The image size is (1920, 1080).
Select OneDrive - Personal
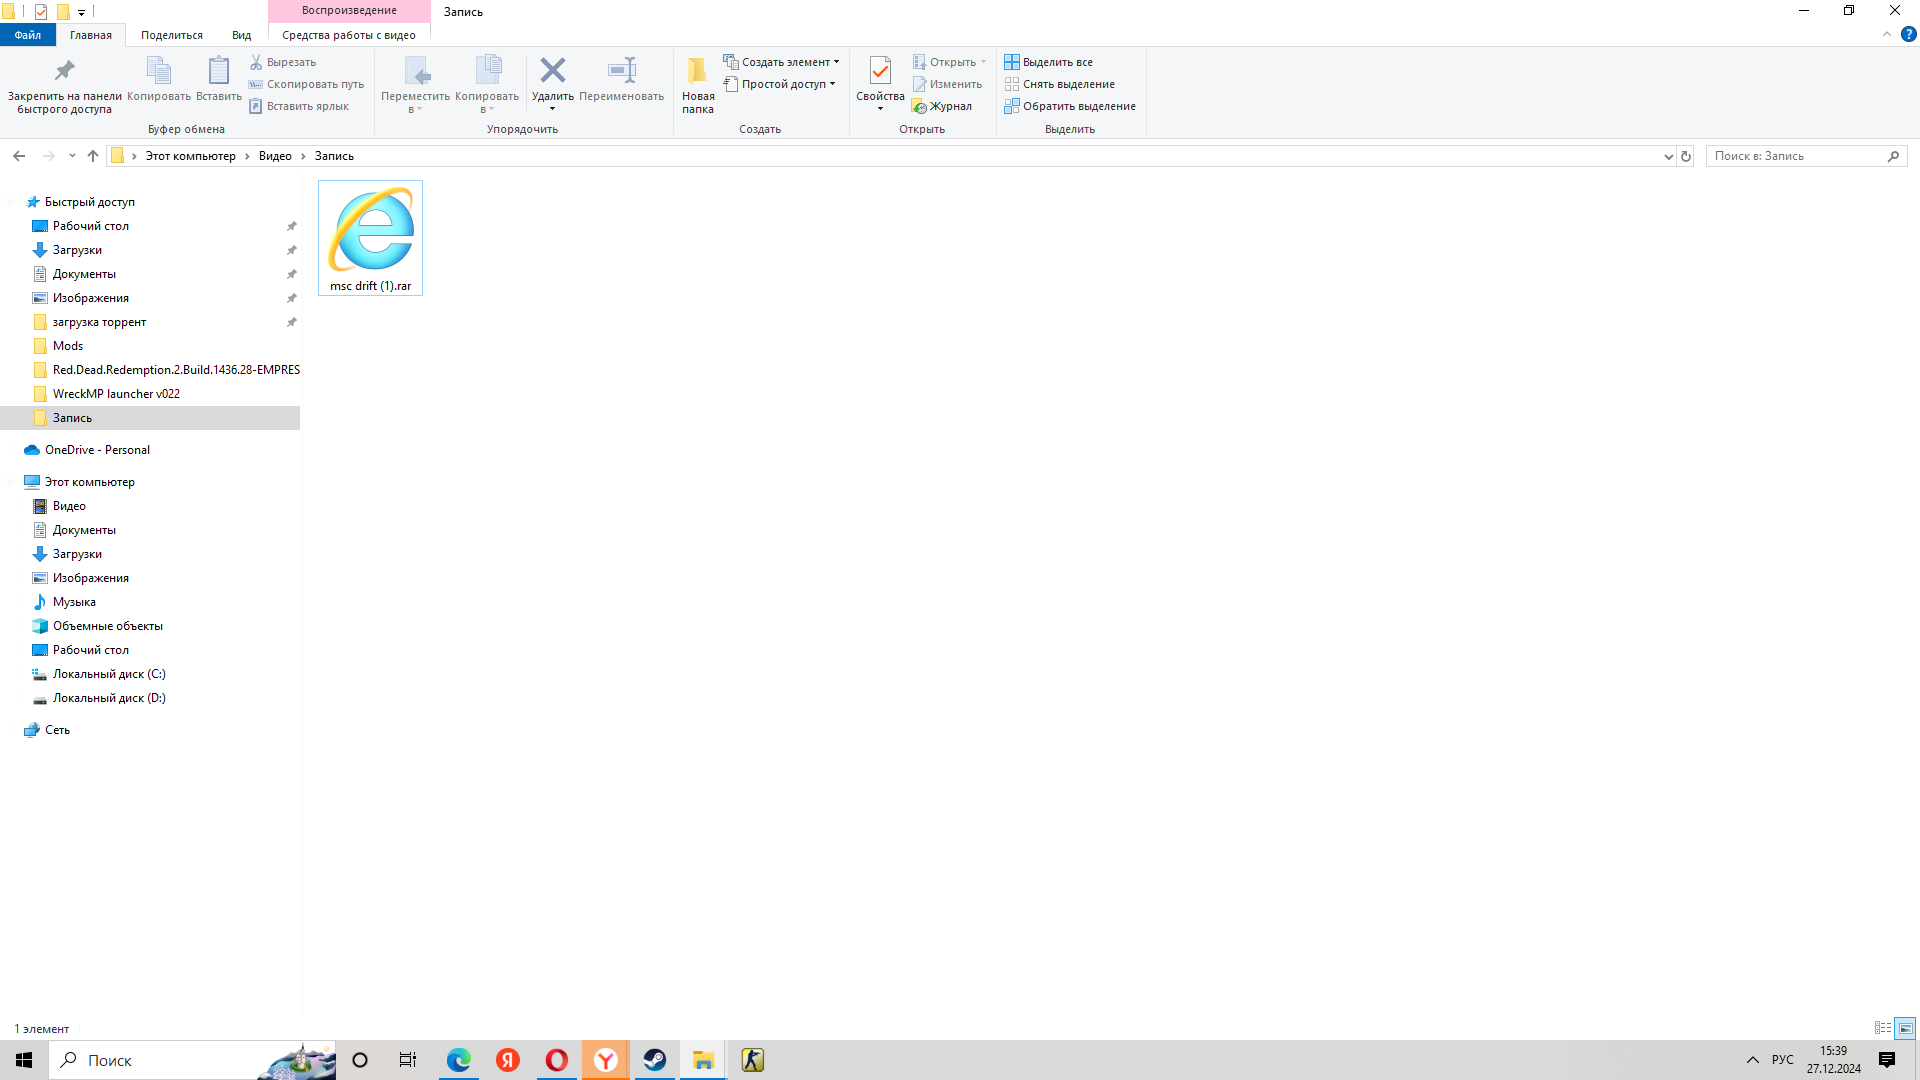97,450
